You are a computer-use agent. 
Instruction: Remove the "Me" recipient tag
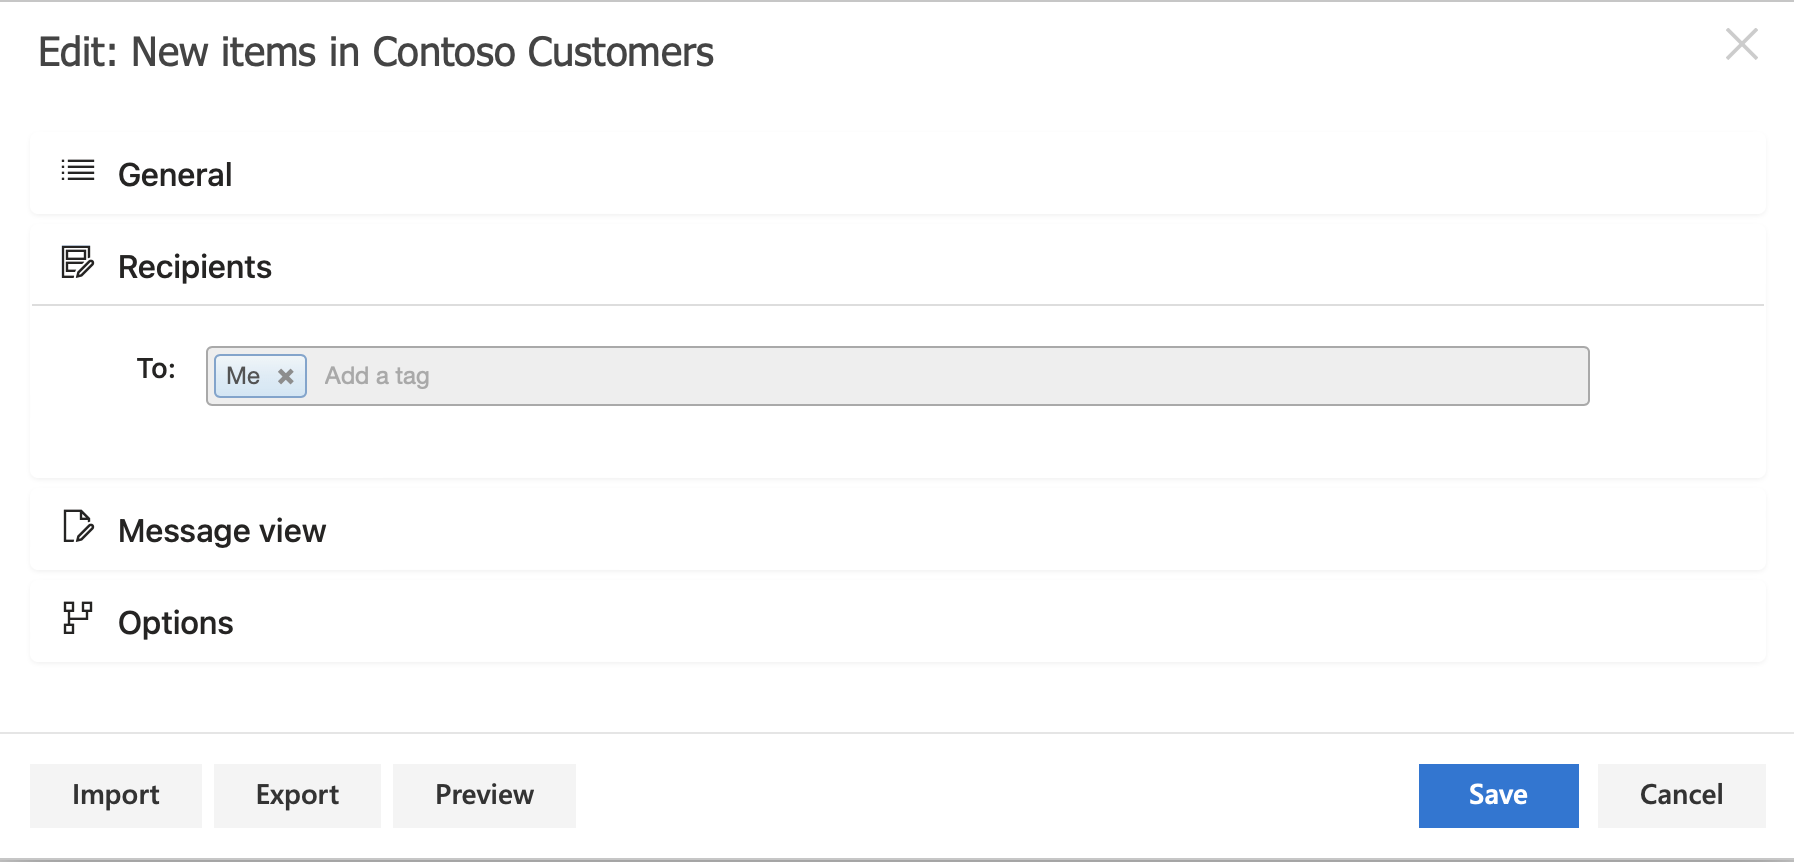[x=286, y=376]
